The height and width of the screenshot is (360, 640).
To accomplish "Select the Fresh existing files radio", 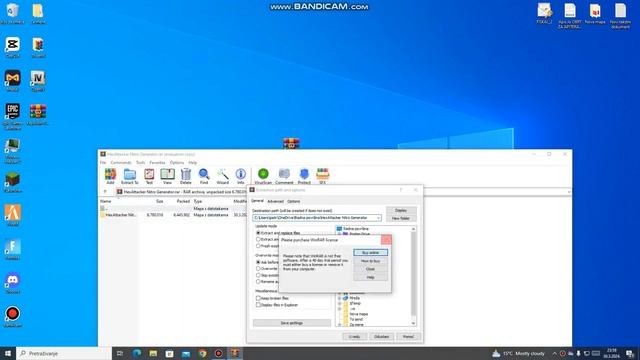I will click(258, 246).
